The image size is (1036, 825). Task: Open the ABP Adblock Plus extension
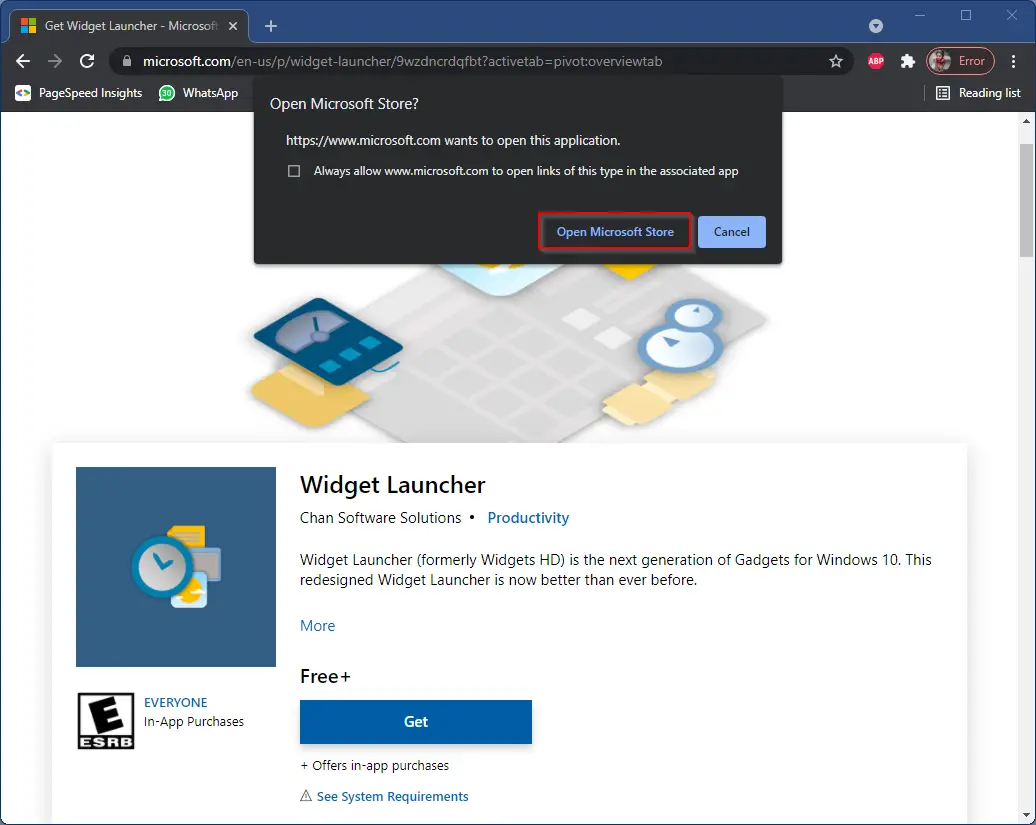[x=876, y=61]
